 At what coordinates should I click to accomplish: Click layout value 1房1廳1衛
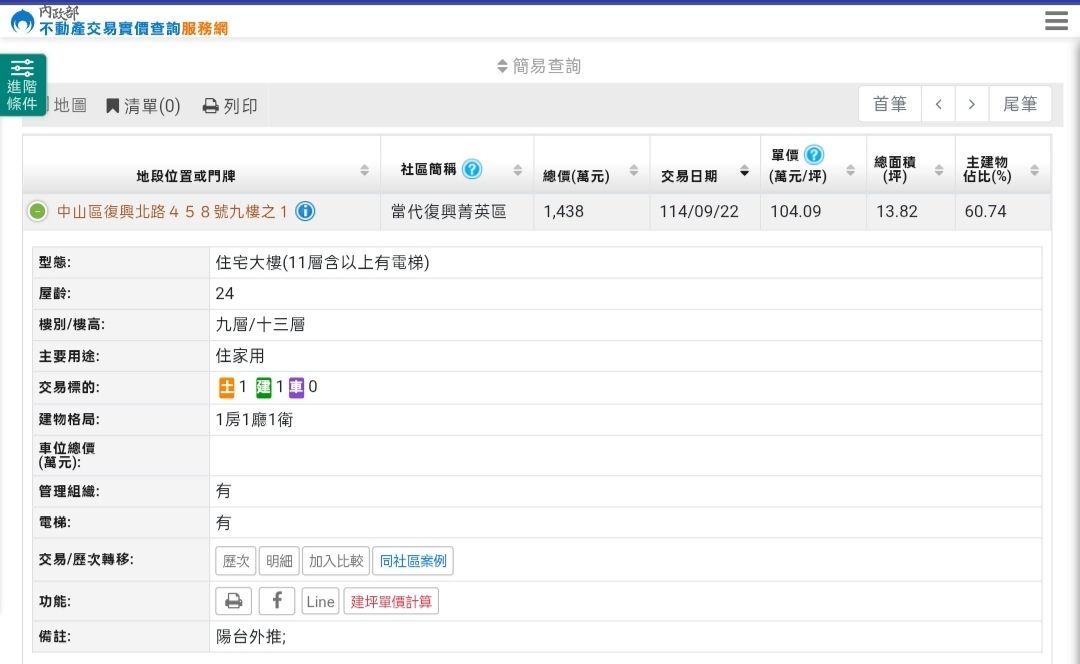(254, 419)
